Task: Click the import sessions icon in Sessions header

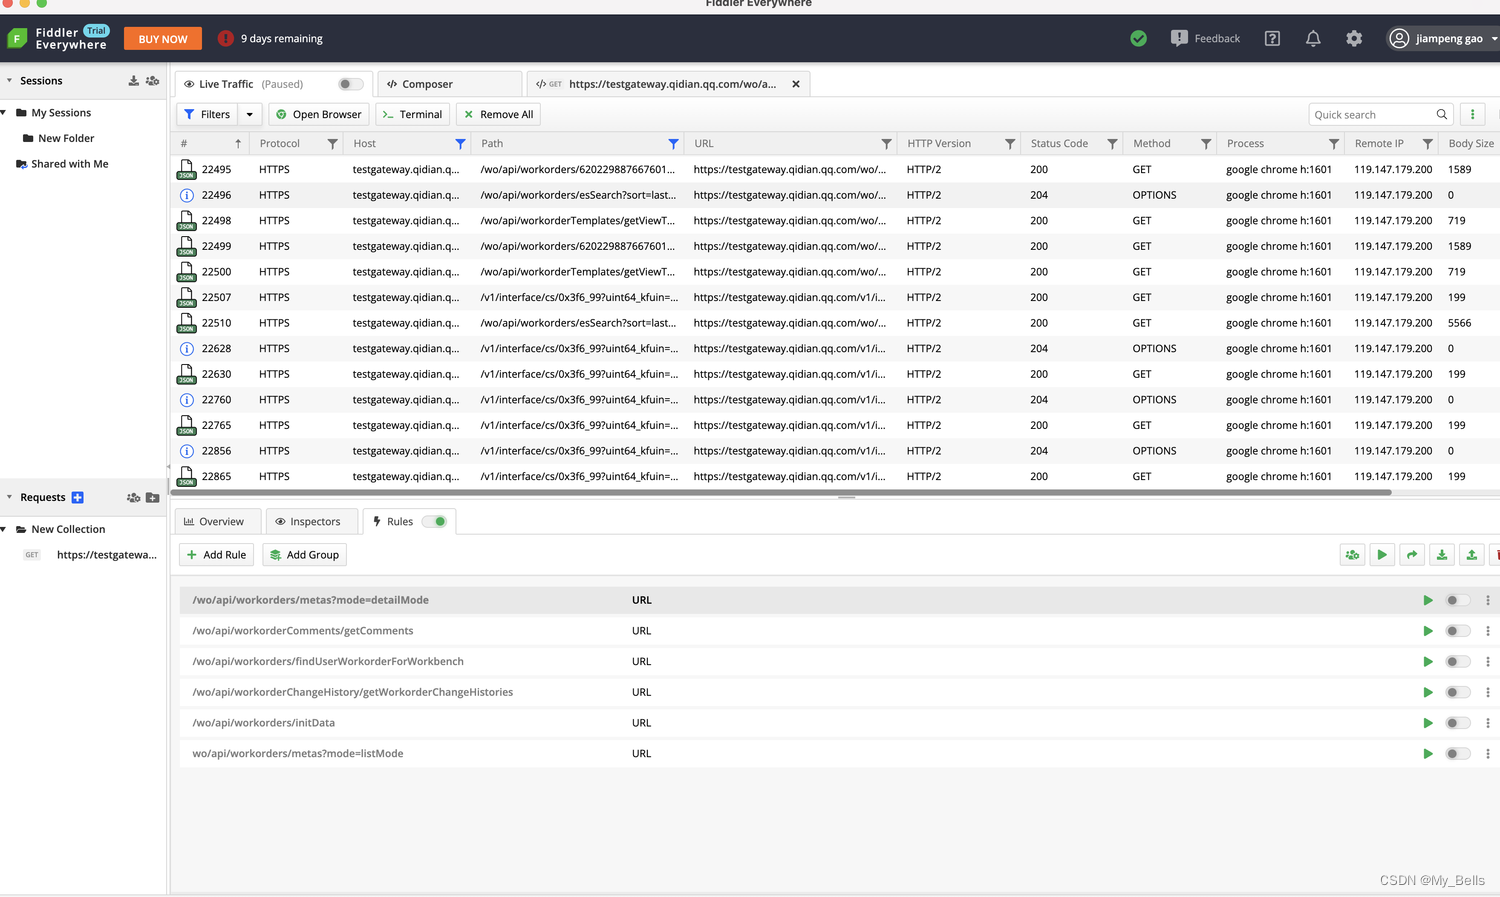Action: (134, 81)
